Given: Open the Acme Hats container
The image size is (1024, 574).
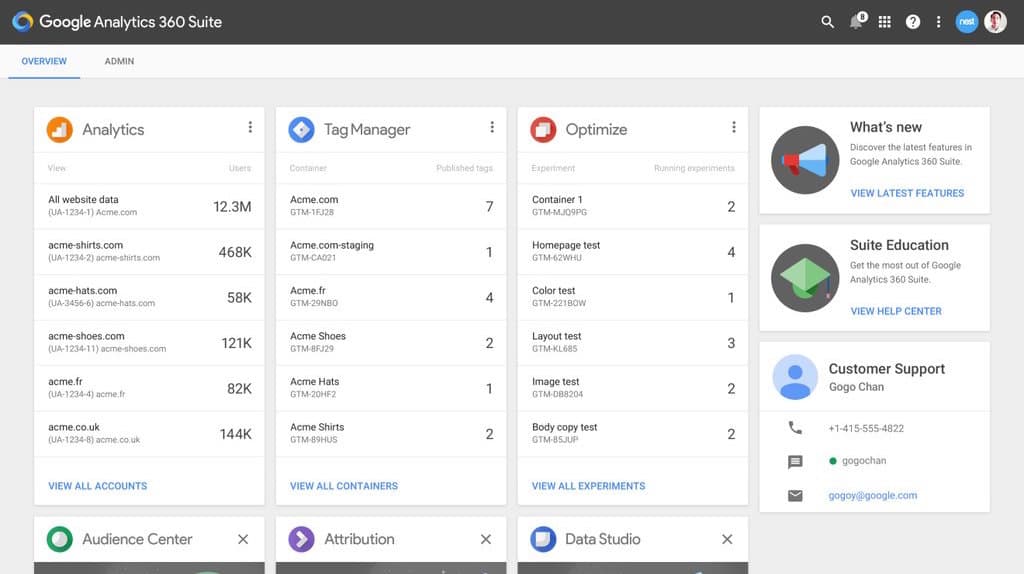Looking at the screenshot, I should tap(391, 389).
